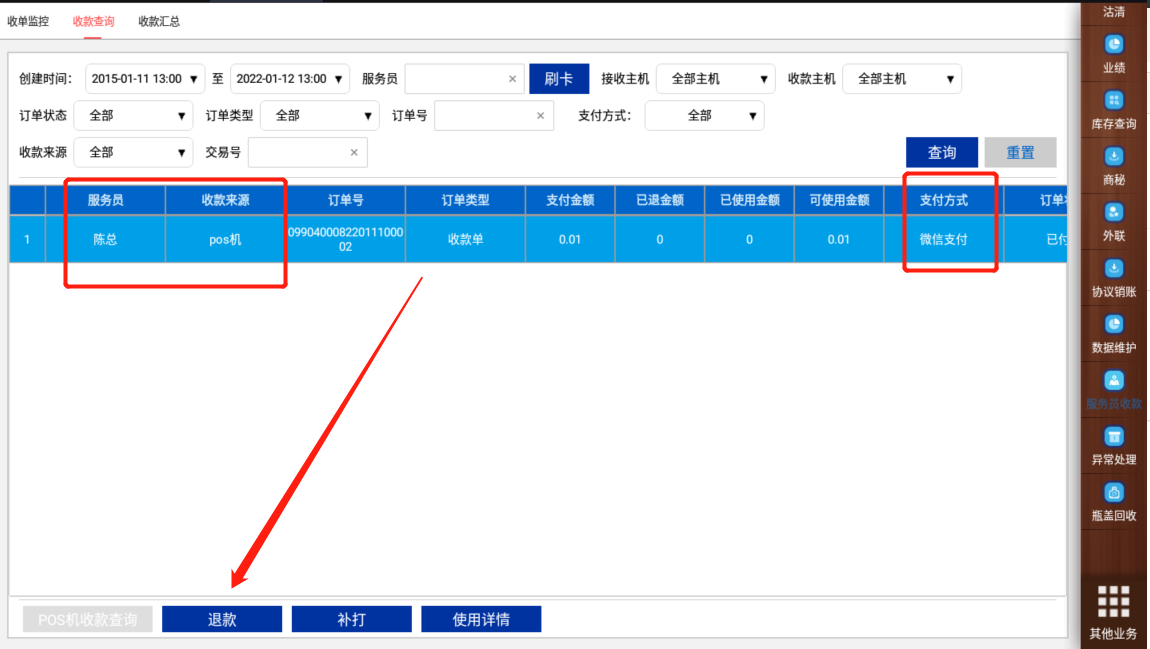Clear the 订单号 field with its x icon

click(x=541, y=116)
